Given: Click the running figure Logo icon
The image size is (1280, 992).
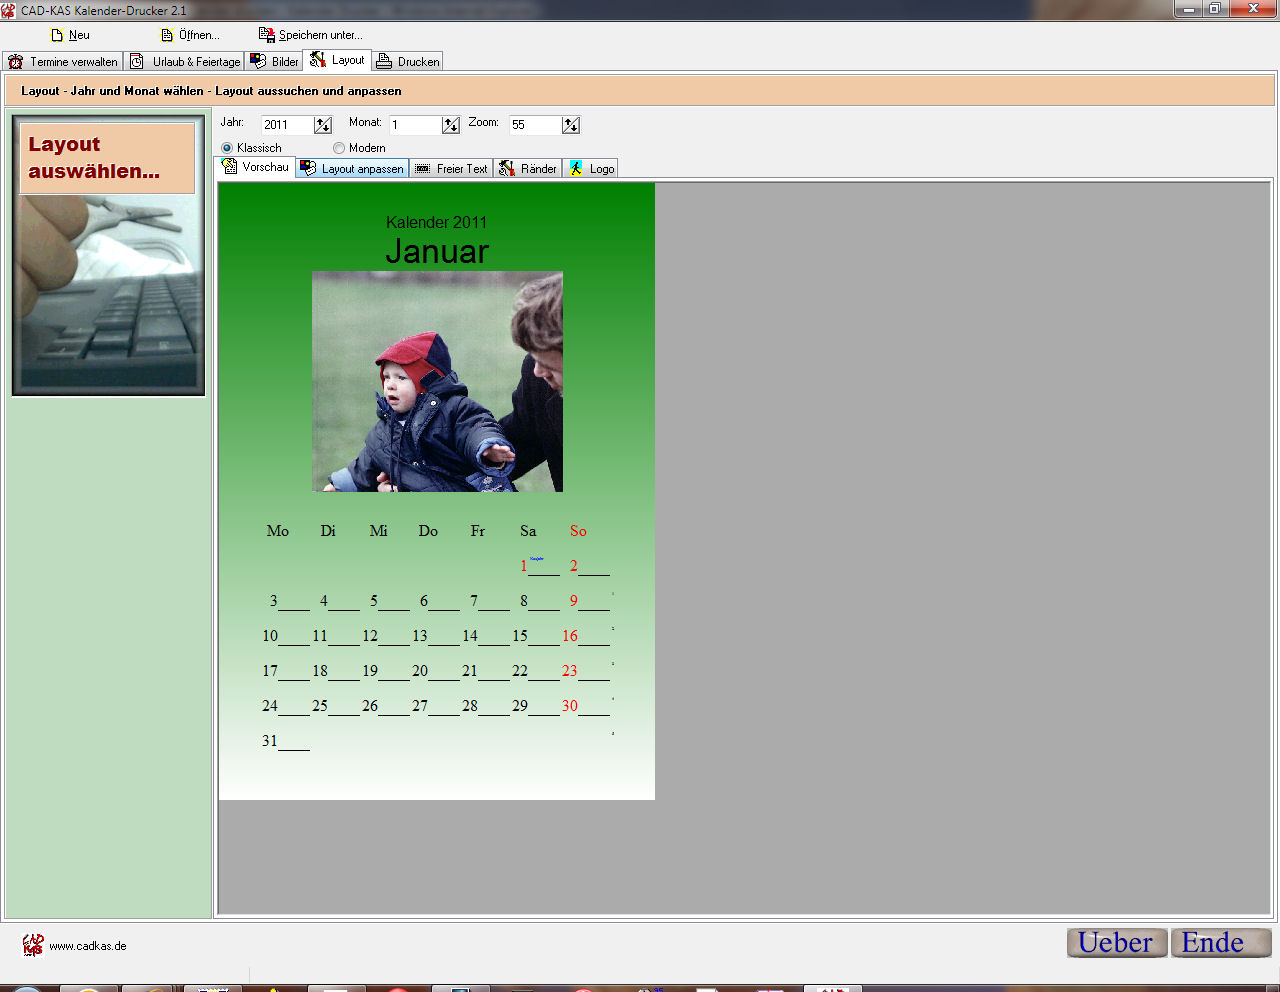Looking at the screenshot, I should click(576, 169).
